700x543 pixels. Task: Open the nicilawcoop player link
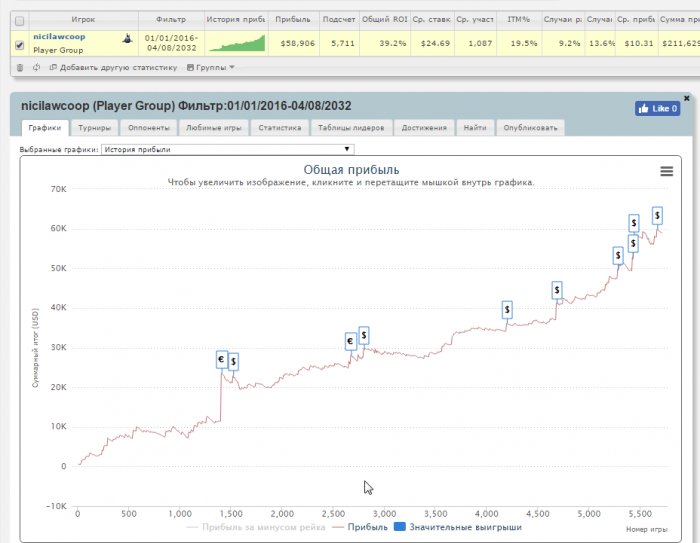click(x=59, y=37)
